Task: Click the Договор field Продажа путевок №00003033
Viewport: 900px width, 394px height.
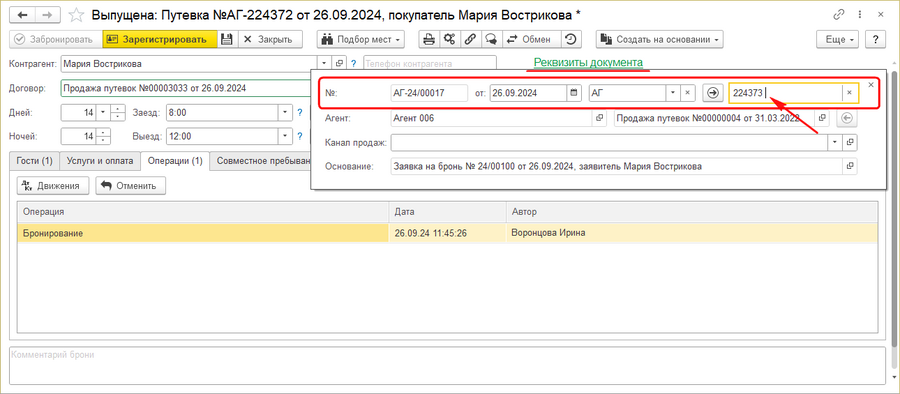Action: point(185,88)
